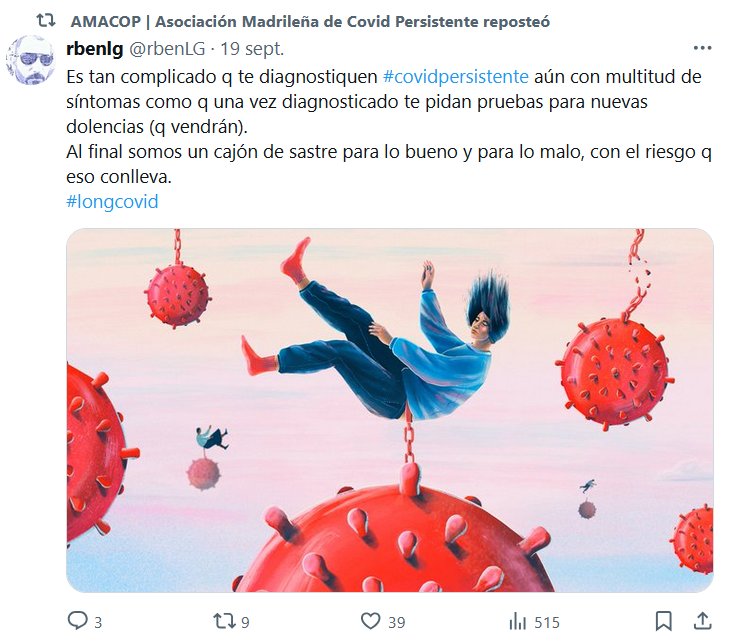Bookmark this tweet
This screenshot has width=734, height=642.
point(663,621)
